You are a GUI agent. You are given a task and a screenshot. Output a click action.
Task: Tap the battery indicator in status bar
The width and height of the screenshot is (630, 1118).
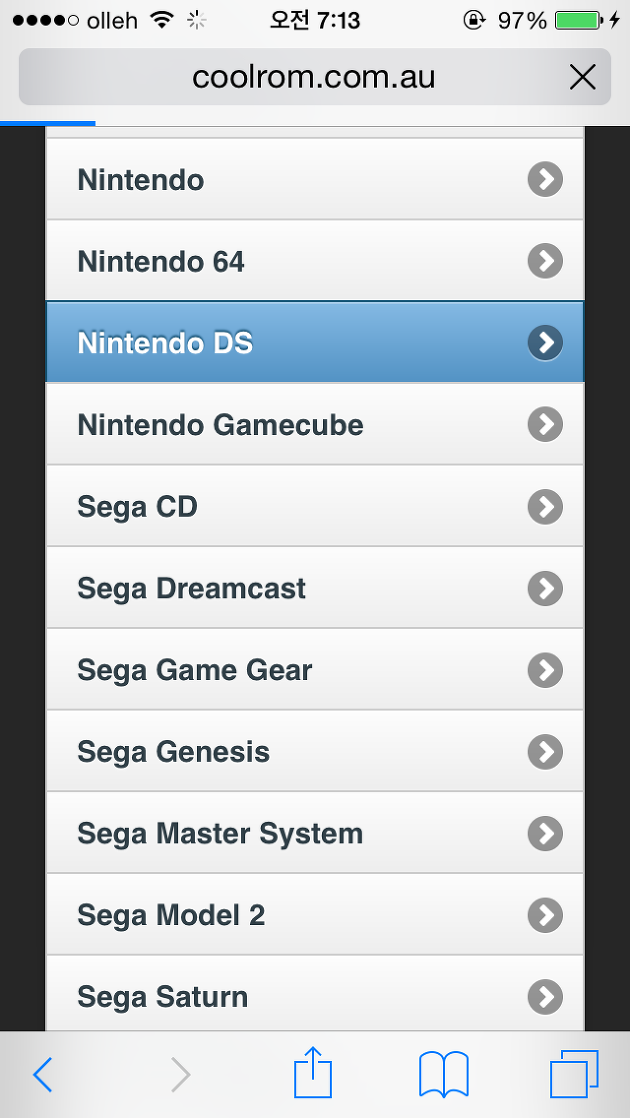(x=578, y=21)
